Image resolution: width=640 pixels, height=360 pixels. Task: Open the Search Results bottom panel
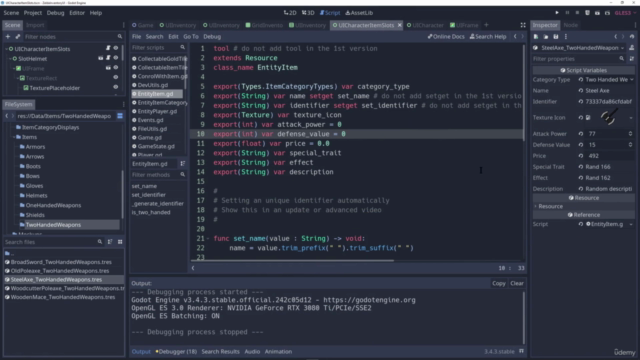pos(220,351)
